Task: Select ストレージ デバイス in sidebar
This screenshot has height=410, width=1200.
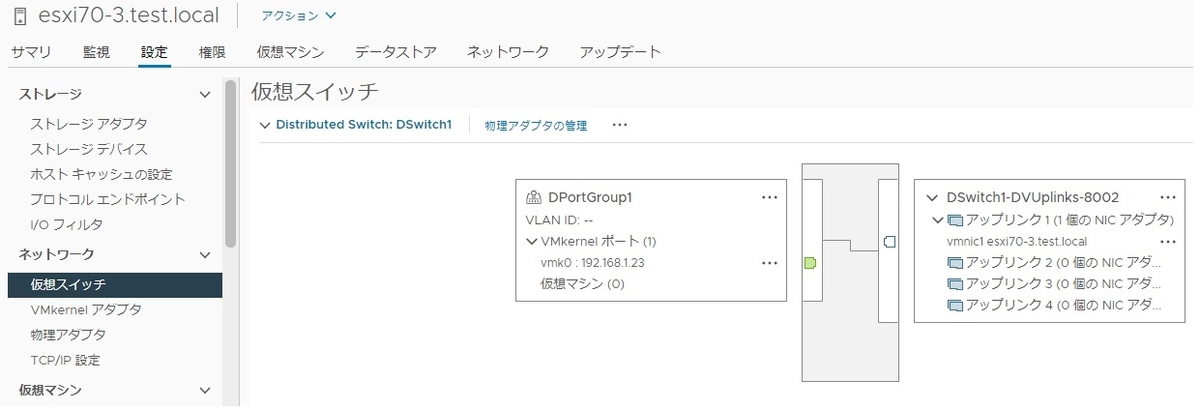Action: pyautogui.click(x=89, y=149)
